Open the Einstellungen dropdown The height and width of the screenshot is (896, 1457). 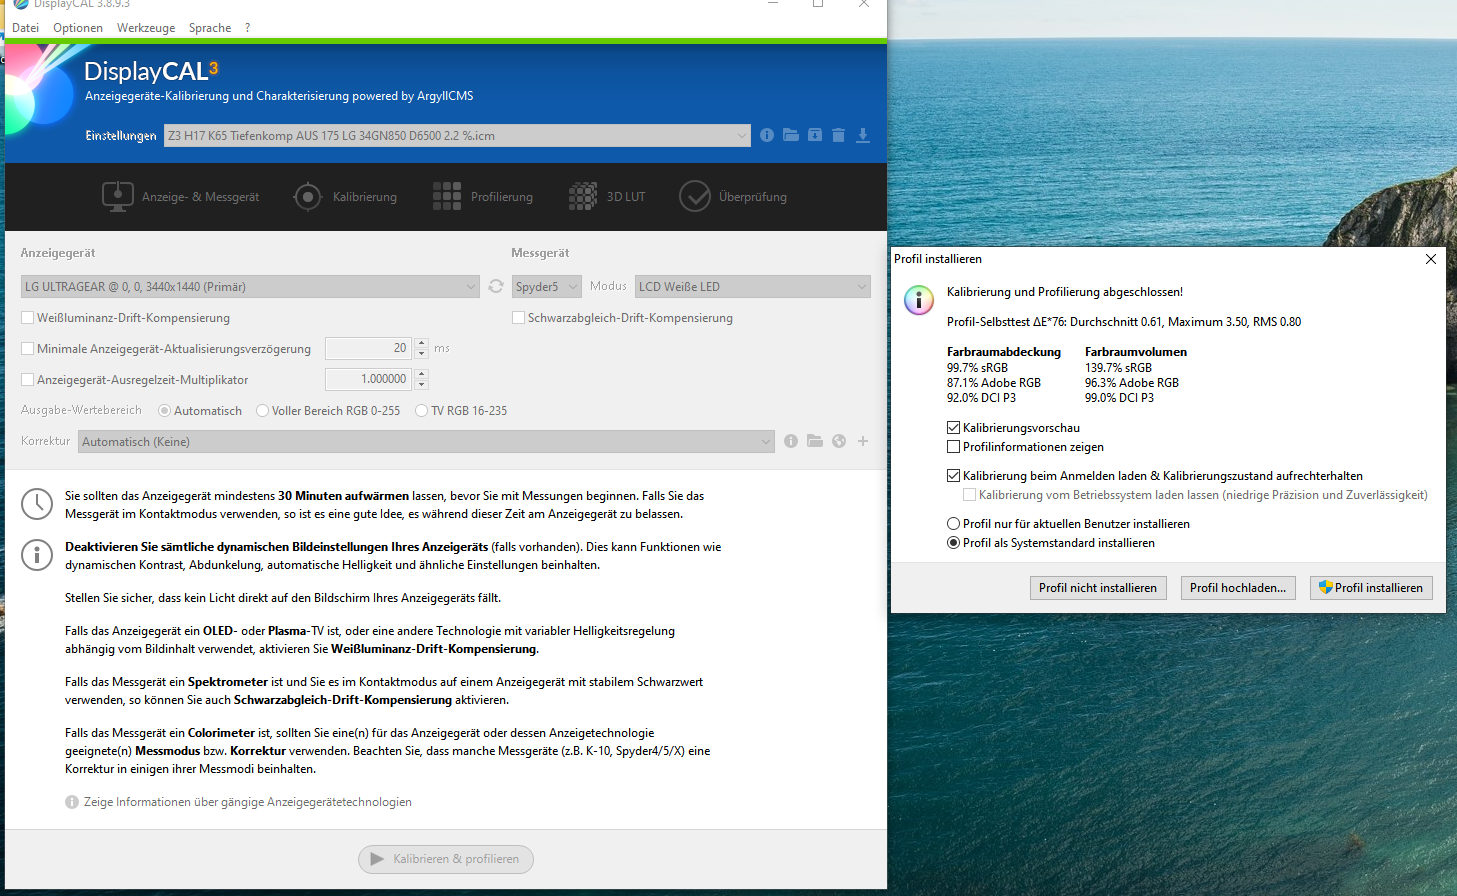pyautogui.click(x=457, y=135)
